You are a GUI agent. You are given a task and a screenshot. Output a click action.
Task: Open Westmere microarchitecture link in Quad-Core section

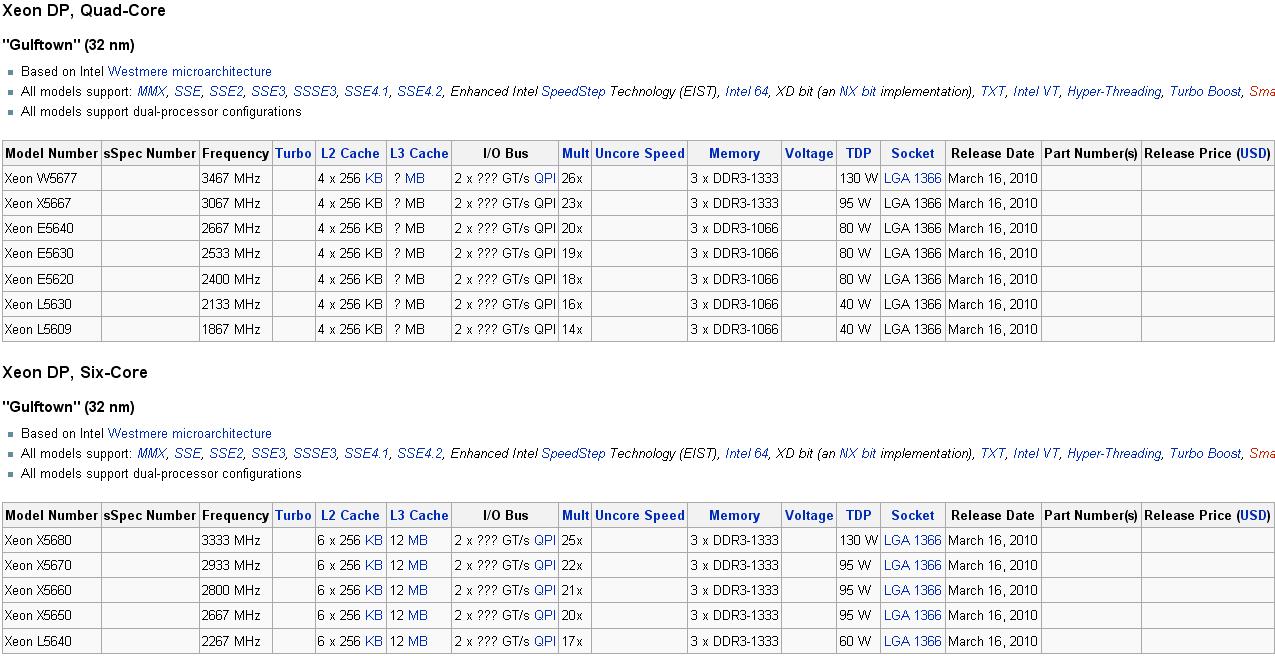point(190,72)
